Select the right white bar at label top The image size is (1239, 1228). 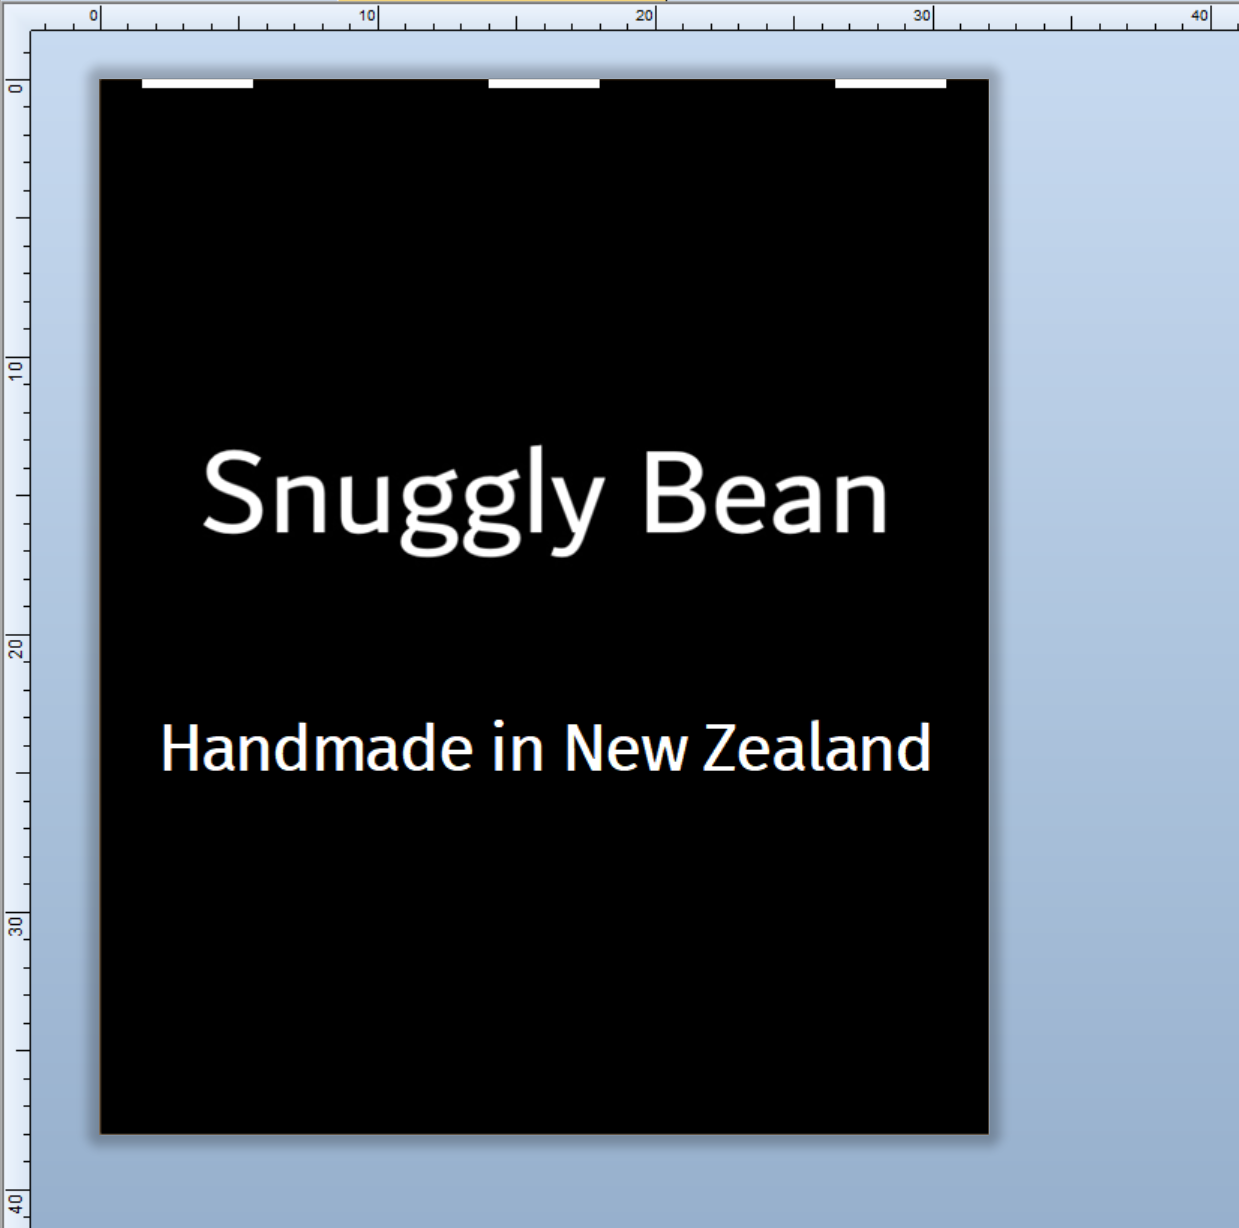(890, 84)
